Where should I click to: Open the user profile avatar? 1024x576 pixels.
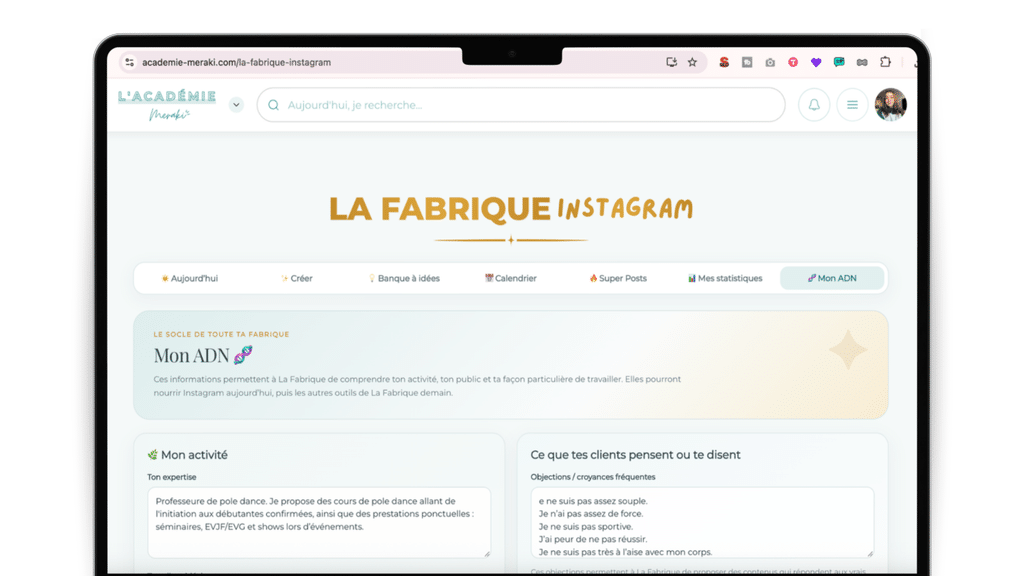pos(891,104)
